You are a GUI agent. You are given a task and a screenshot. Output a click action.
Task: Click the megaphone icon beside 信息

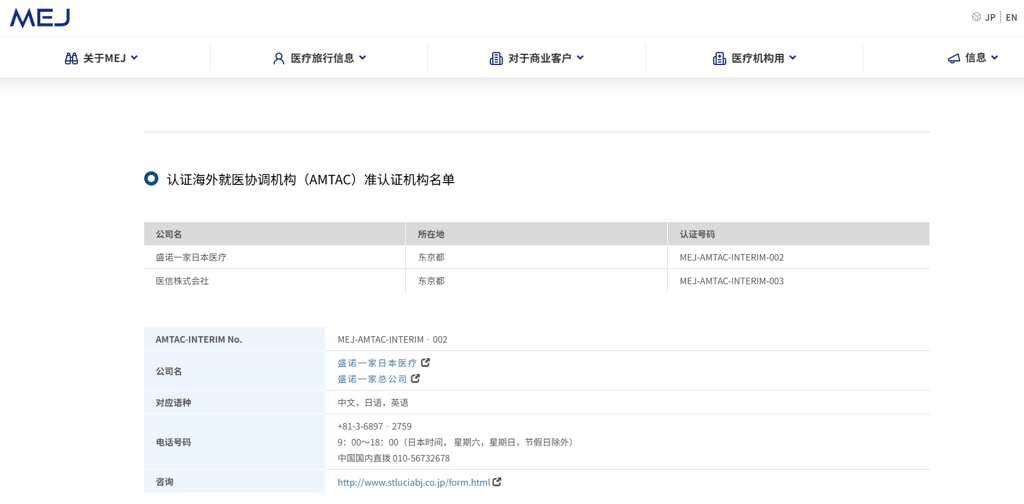[953, 58]
